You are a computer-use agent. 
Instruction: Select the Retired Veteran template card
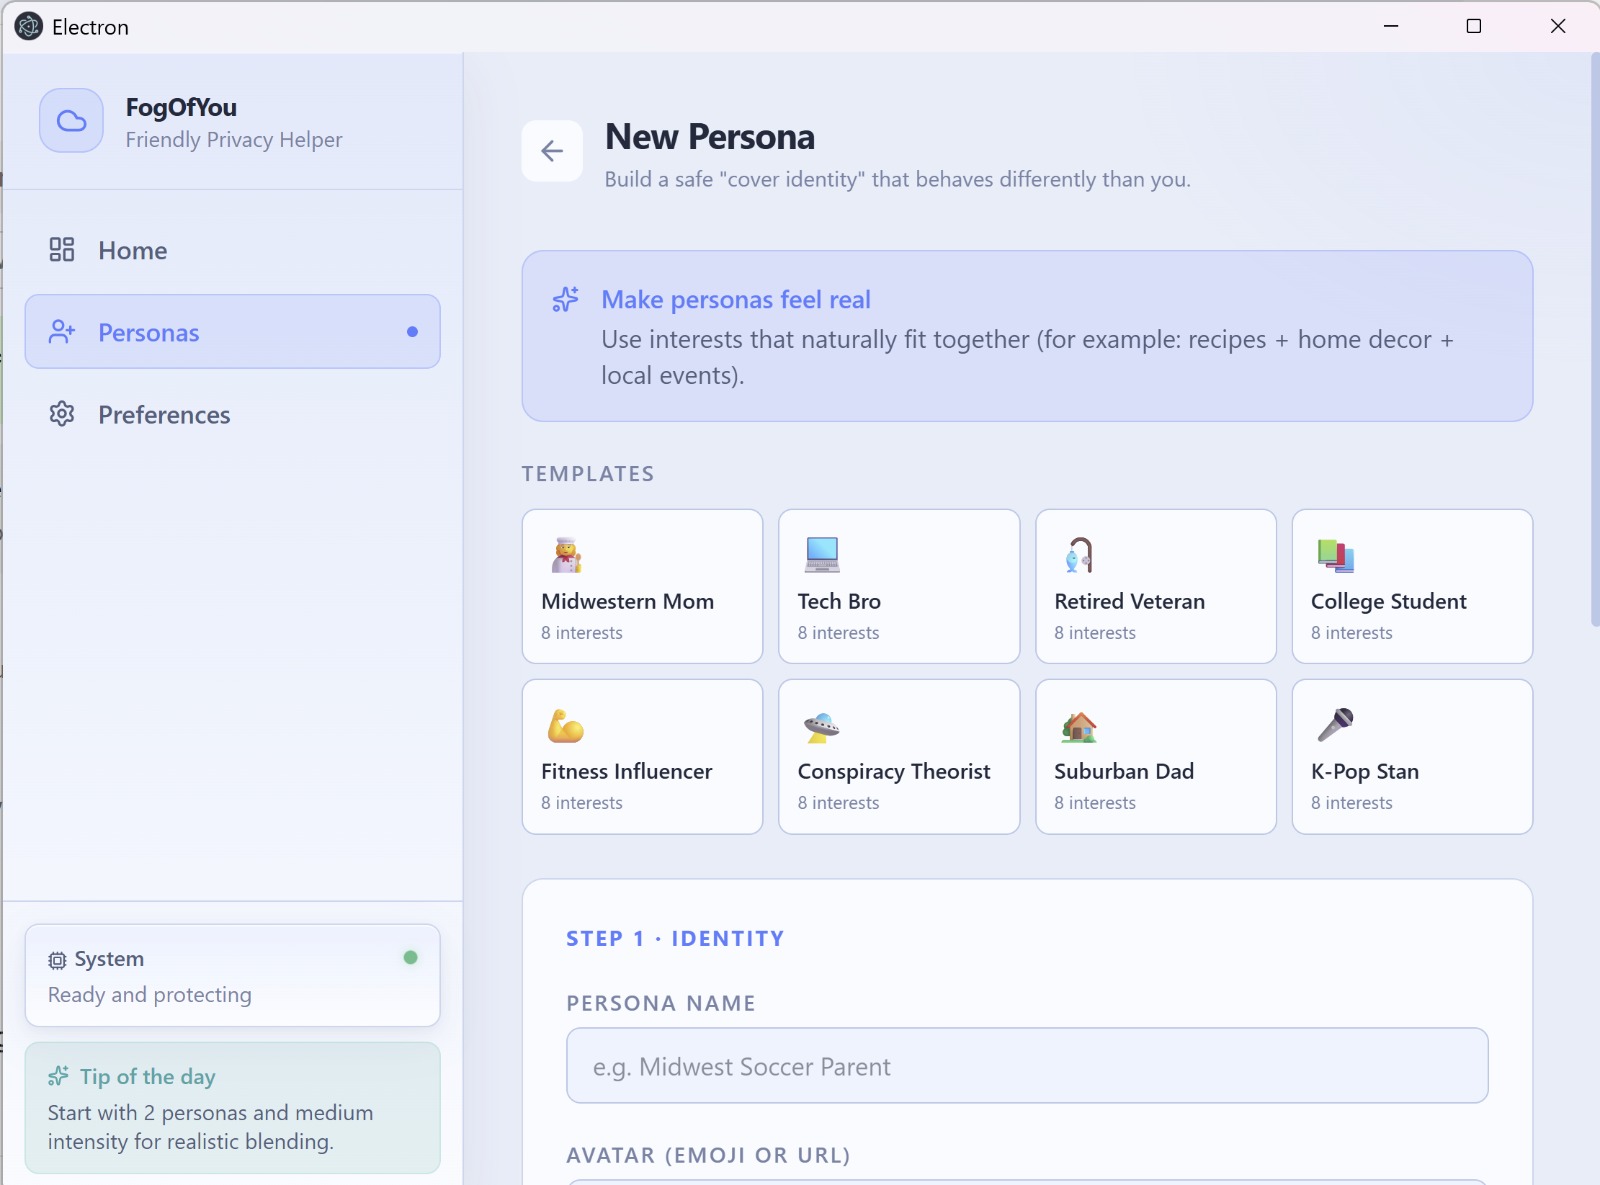click(1156, 587)
